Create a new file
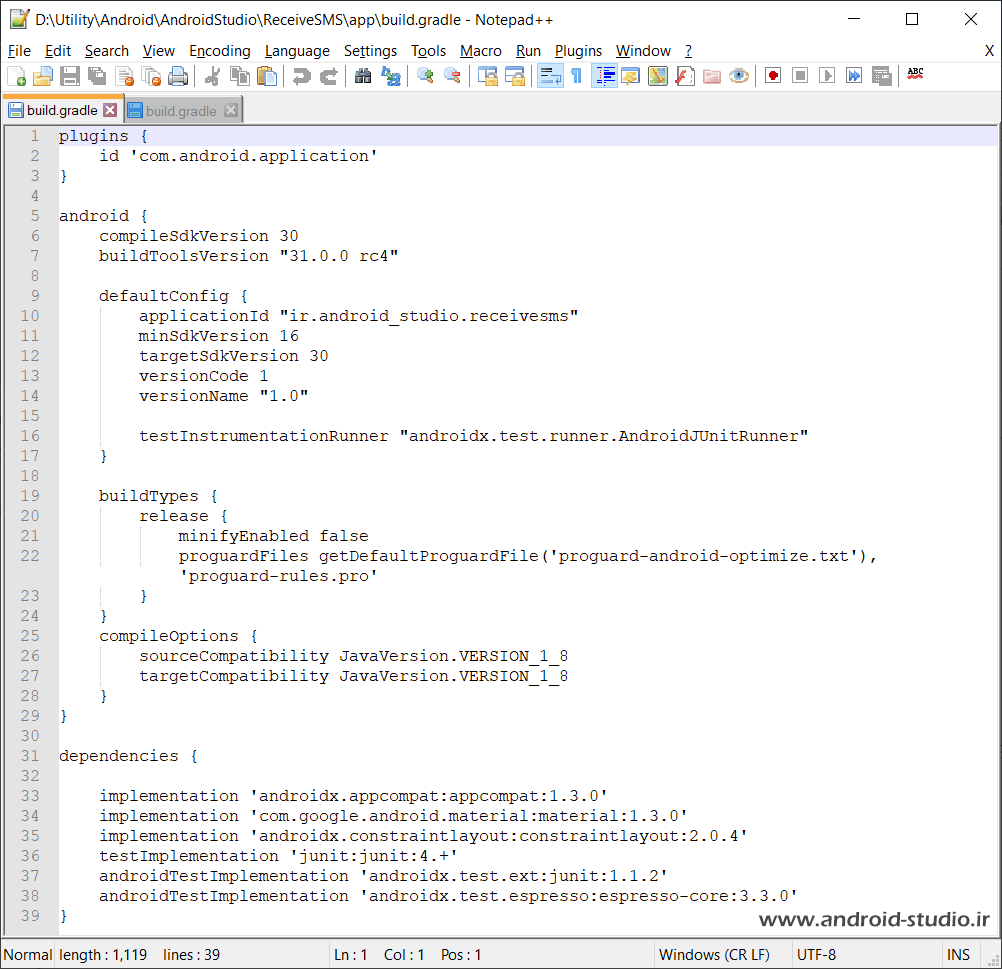The width and height of the screenshot is (1002, 969). pyautogui.click(x=17, y=74)
